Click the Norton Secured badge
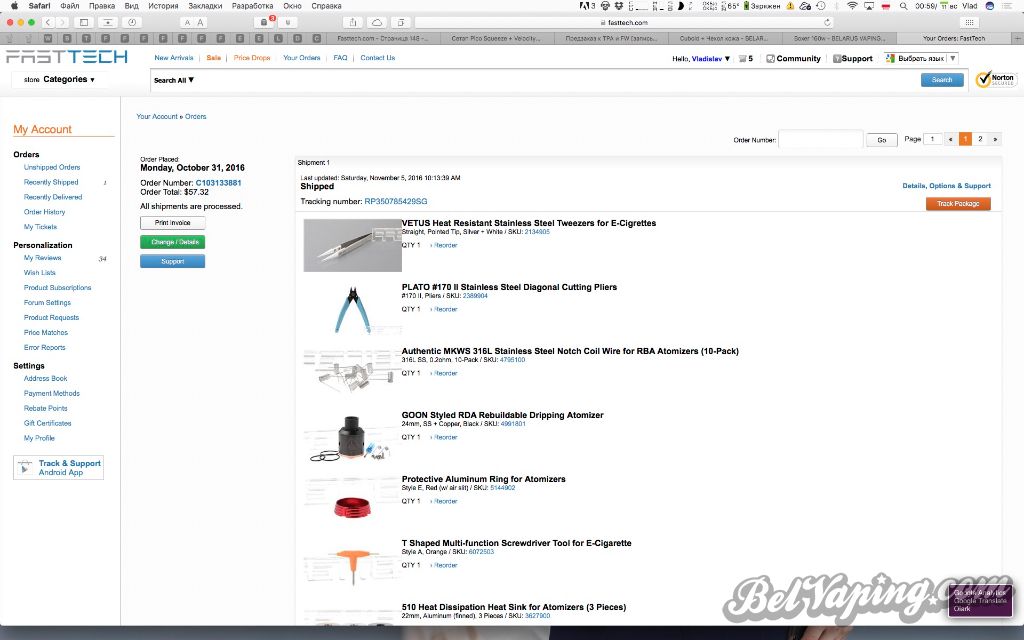This screenshot has width=1024, height=640. pos(996,79)
